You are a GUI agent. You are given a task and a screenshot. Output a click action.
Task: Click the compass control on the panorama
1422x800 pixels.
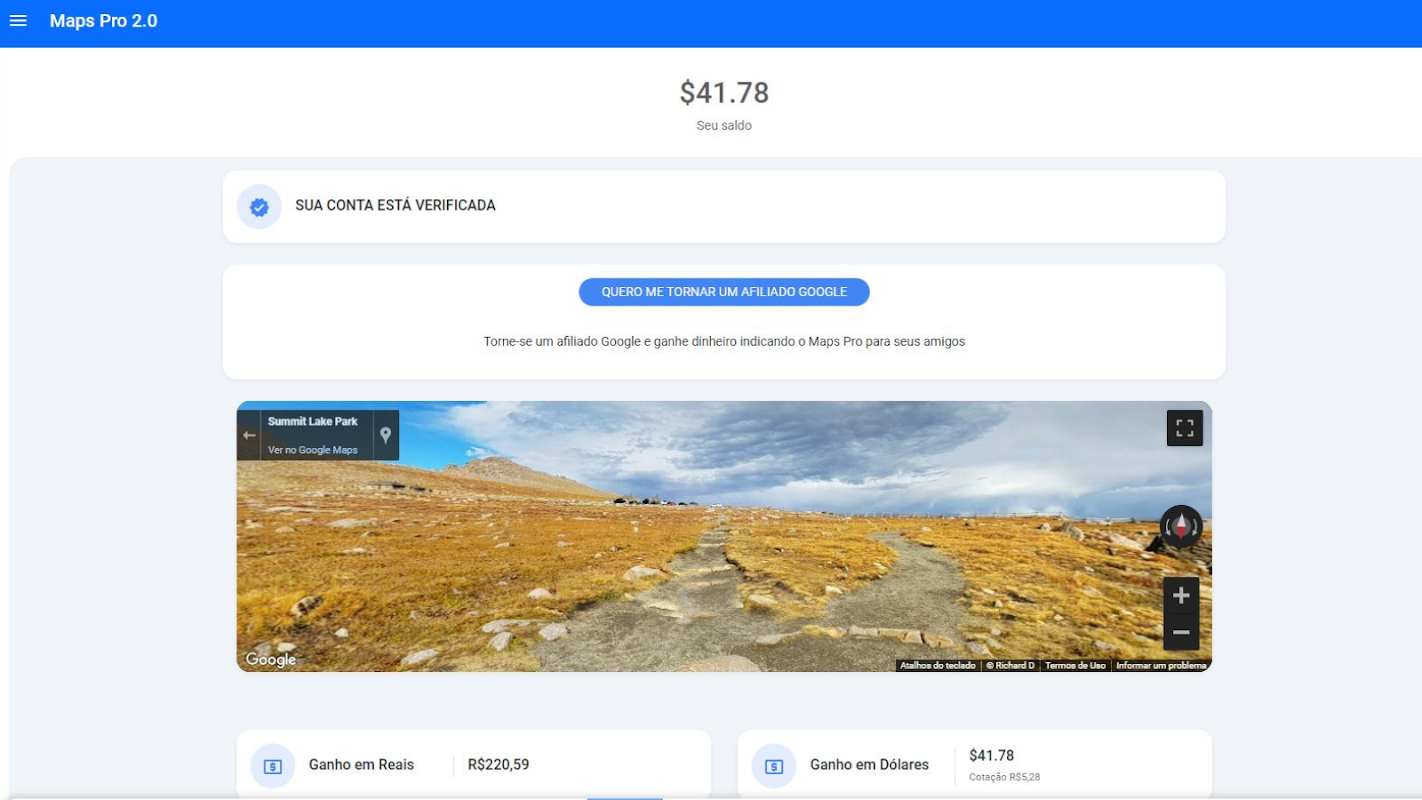(1181, 526)
